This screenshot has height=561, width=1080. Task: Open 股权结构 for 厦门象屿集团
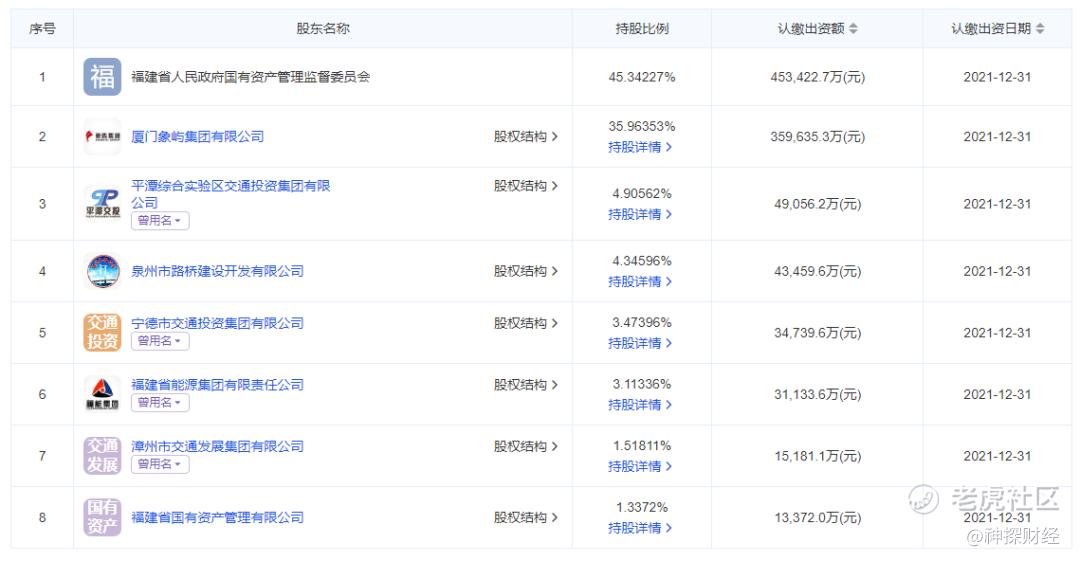526,136
